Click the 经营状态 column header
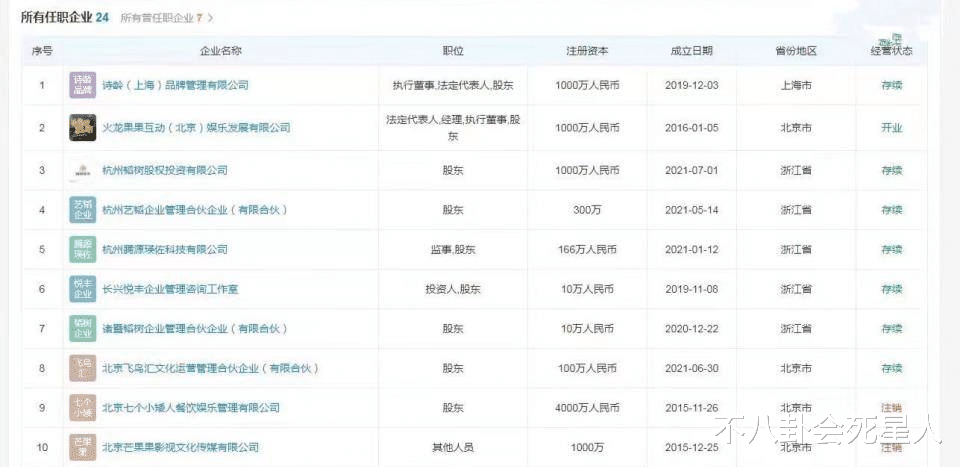This screenshot has width=960, height=467. [x=891, y=51]
